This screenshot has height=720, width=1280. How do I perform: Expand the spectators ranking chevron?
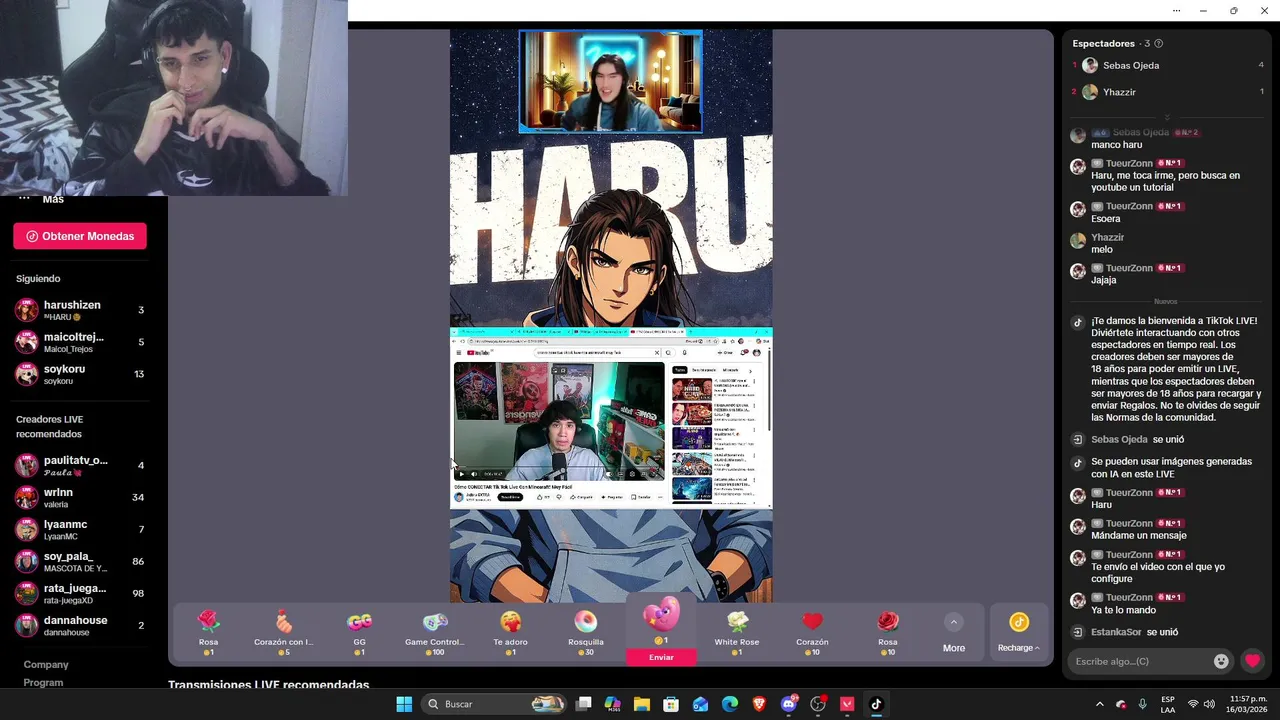tap(1166, 117)
